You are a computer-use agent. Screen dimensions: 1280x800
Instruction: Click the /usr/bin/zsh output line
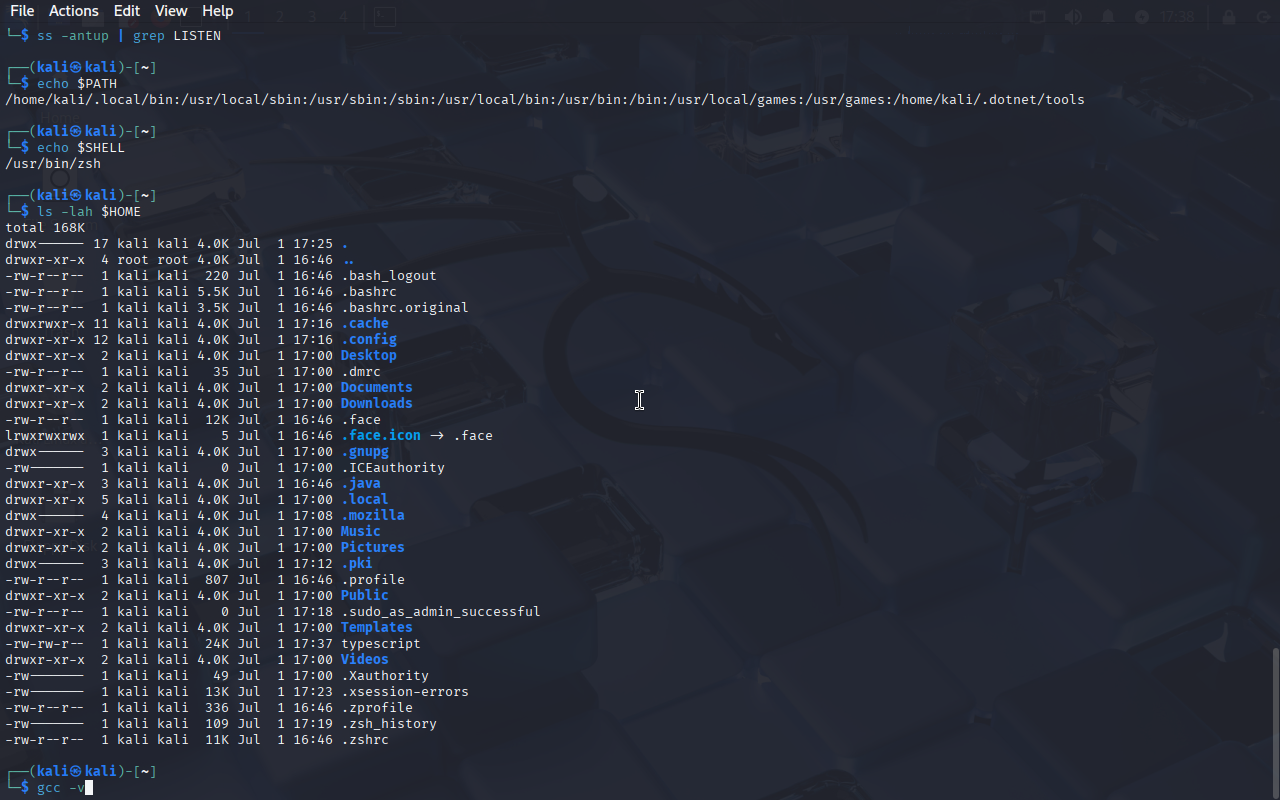53,164
